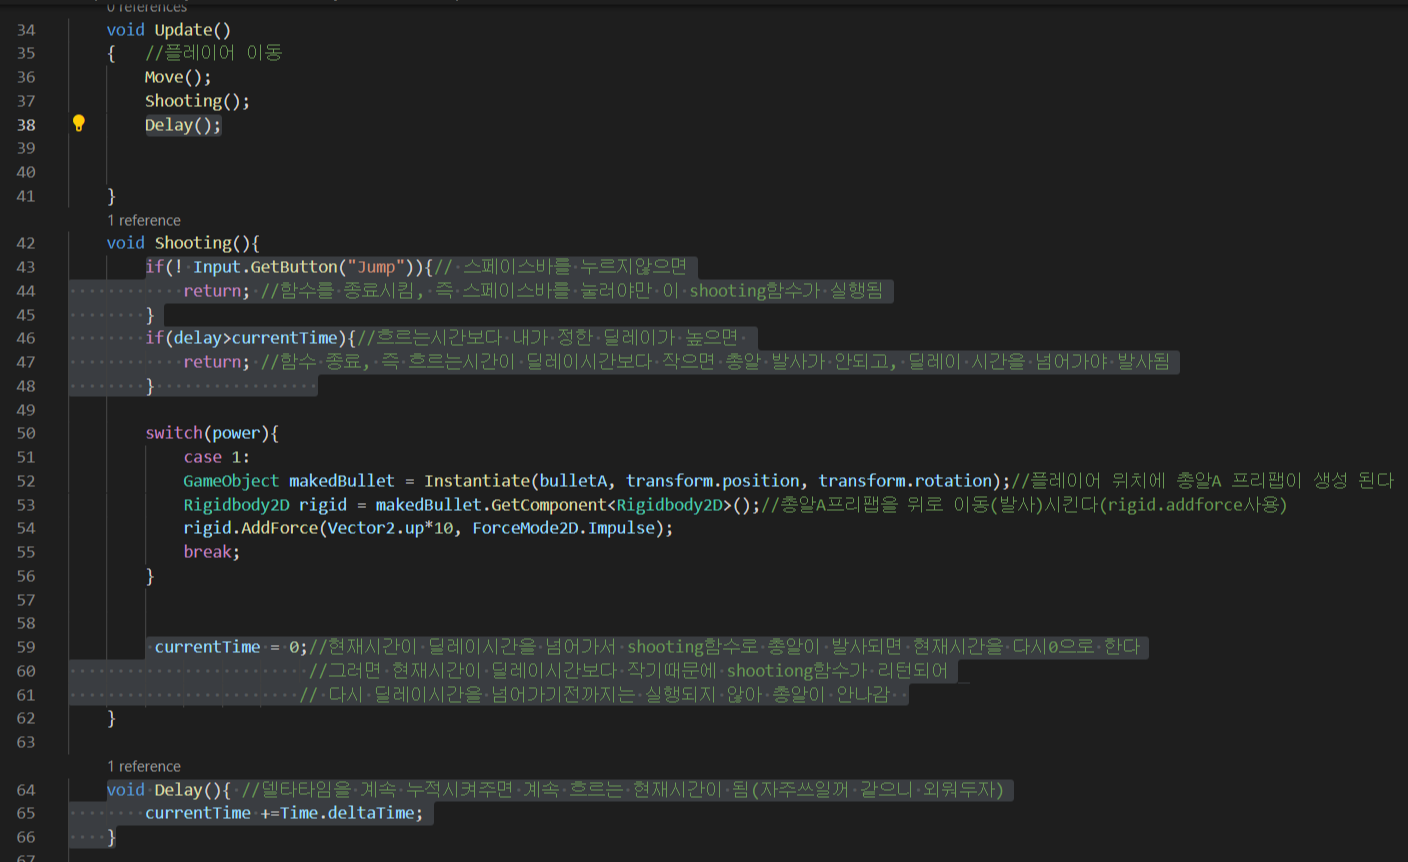Click the 'Move();' call
Viewport: 1408px width, 862px height.
point(178,77)
